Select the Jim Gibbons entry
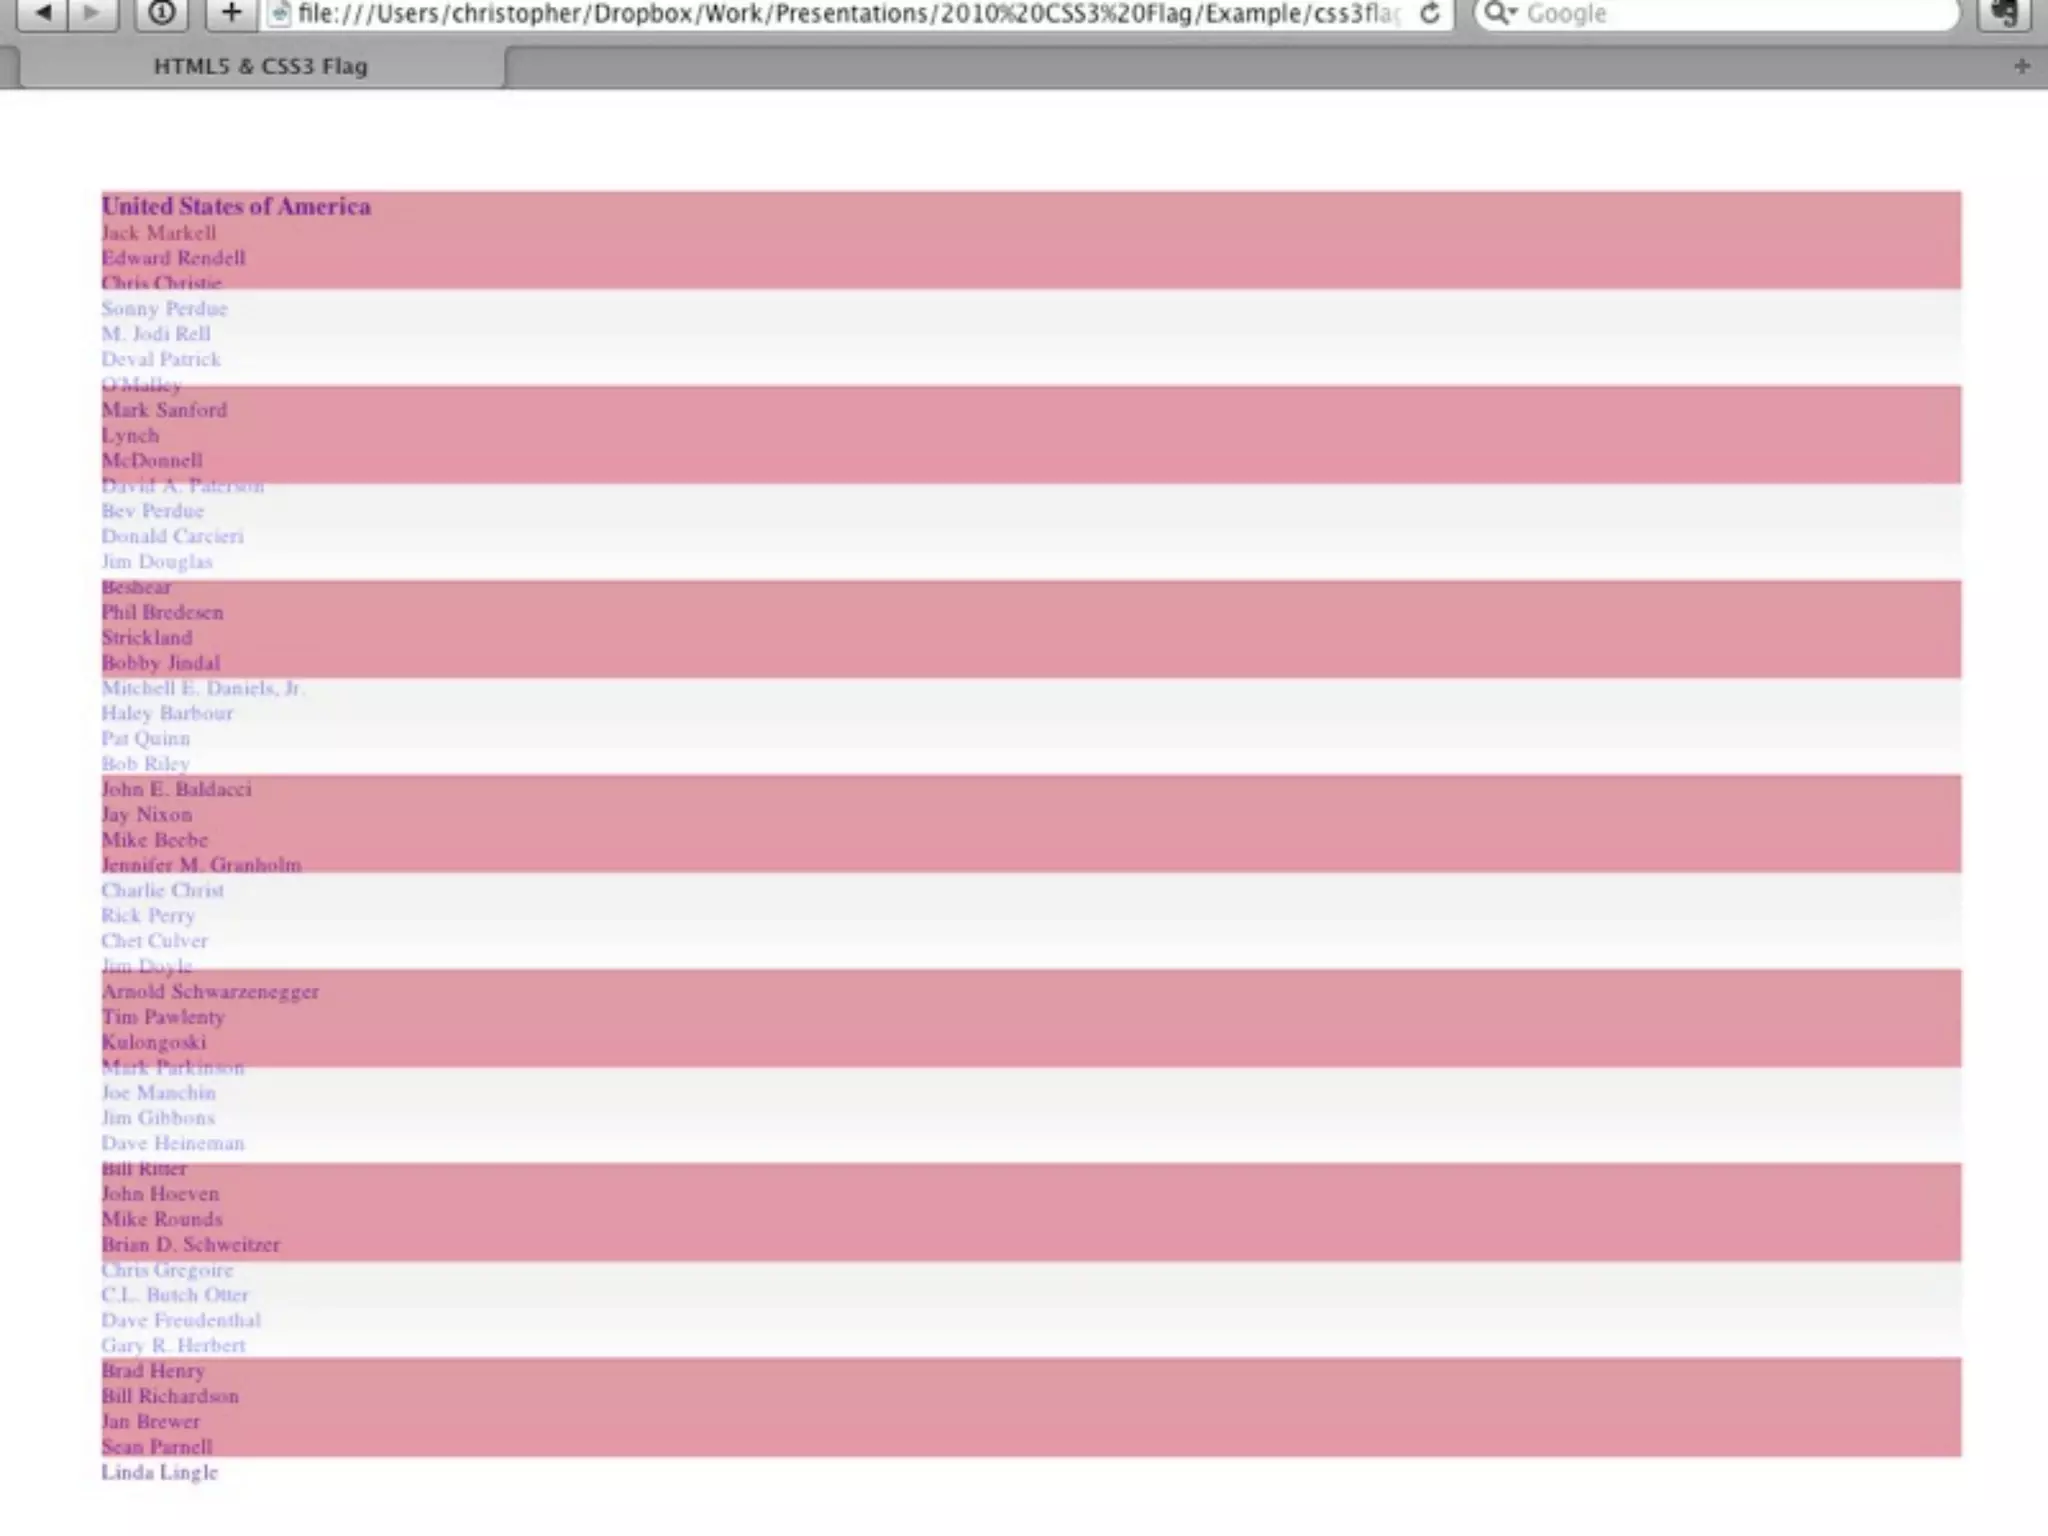 coord(158,1118)
